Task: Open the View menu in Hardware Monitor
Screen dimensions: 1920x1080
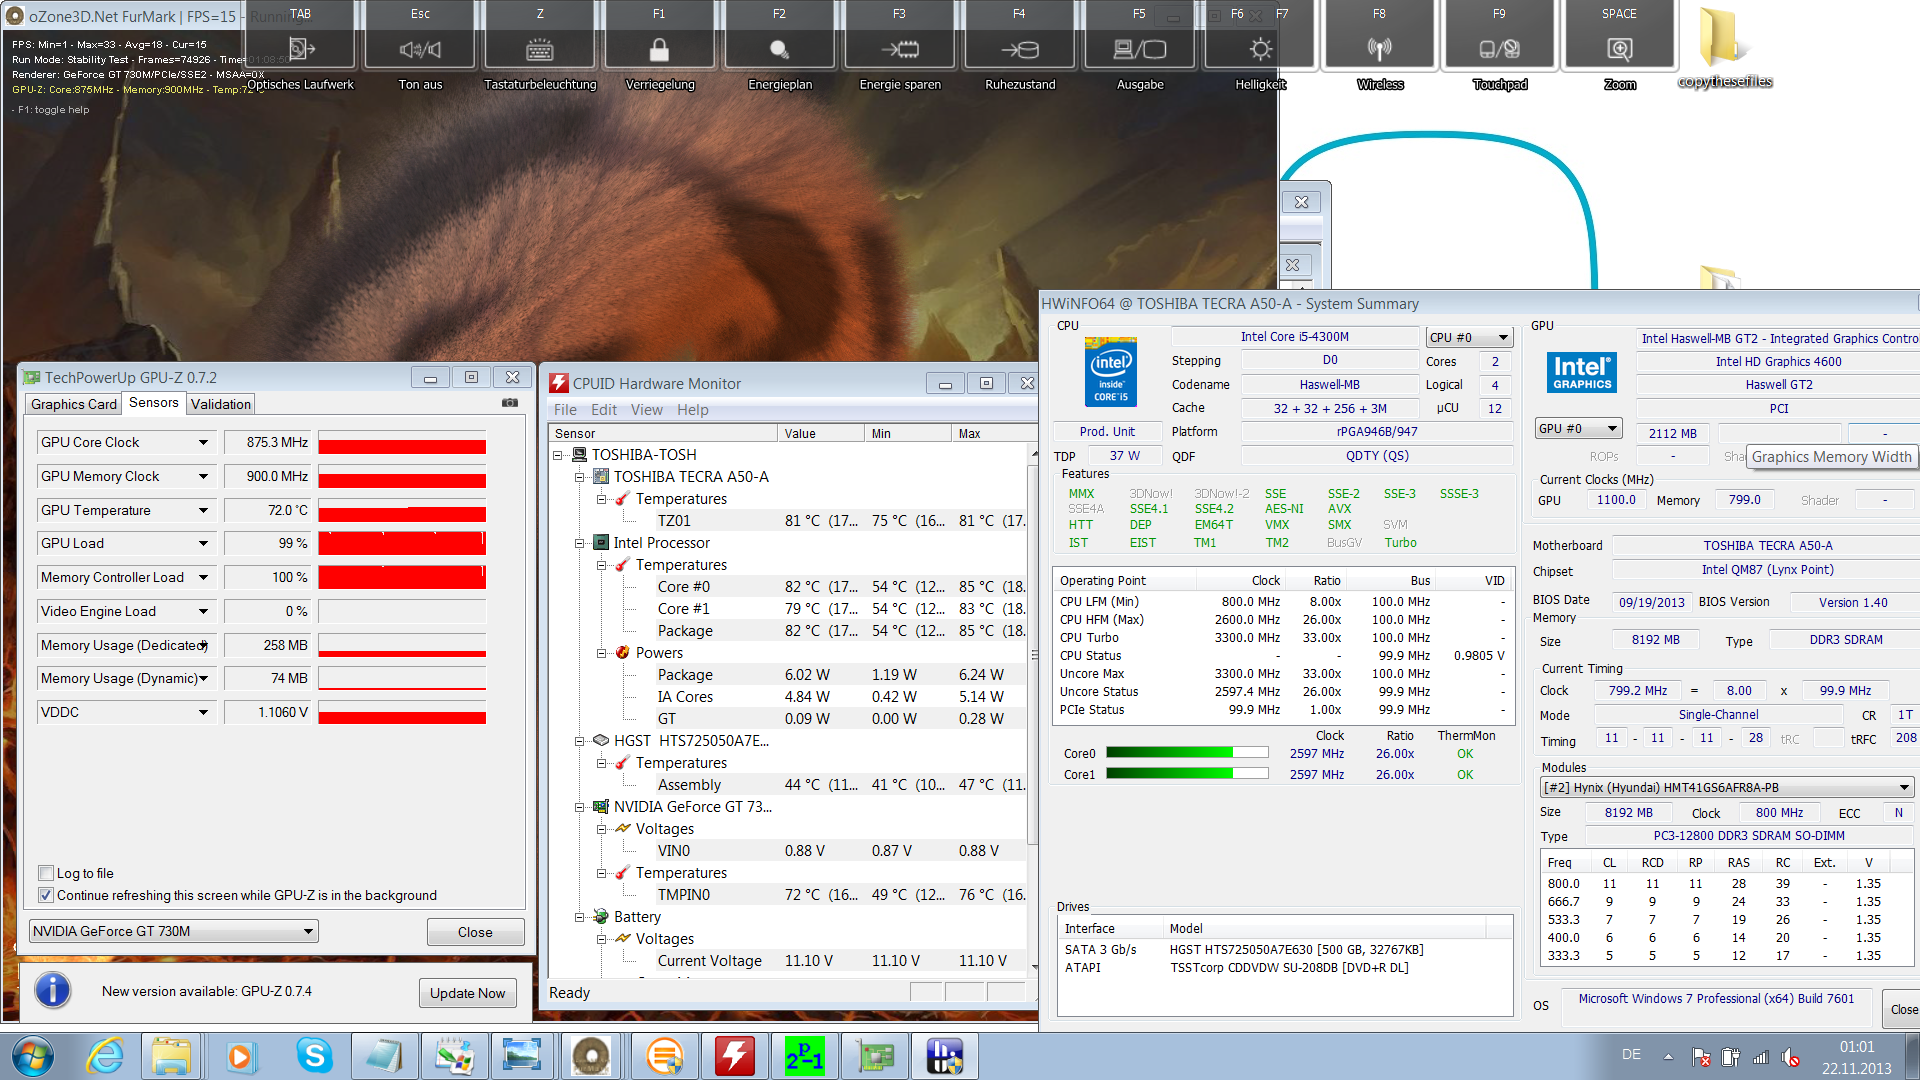Action: tap(646, 410)
